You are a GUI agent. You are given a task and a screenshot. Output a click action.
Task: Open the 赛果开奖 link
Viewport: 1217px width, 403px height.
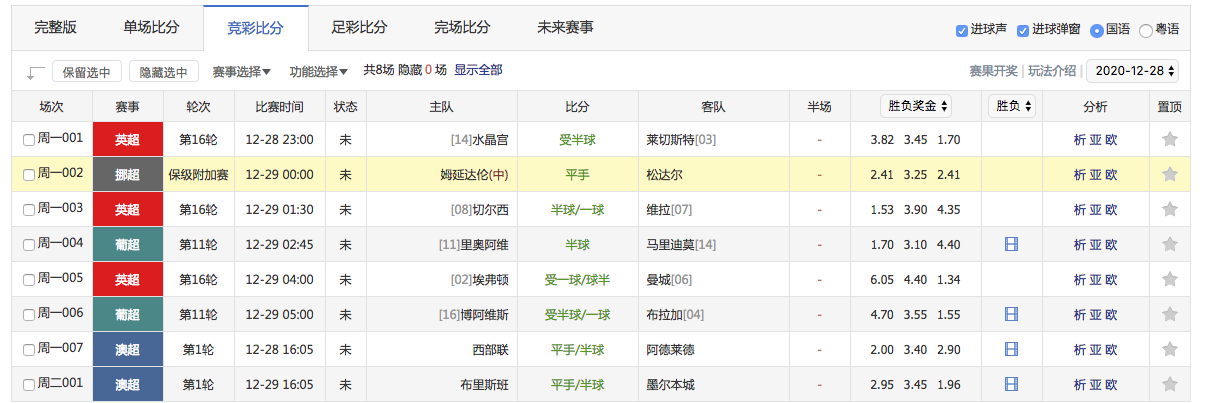click(994, 71)
